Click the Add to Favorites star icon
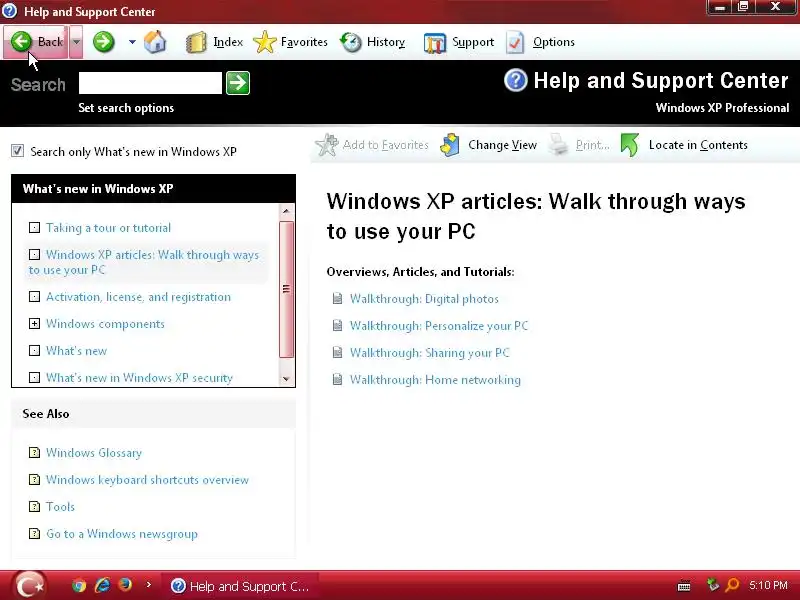This screenshot has width=800, height=600. (327, 145)
